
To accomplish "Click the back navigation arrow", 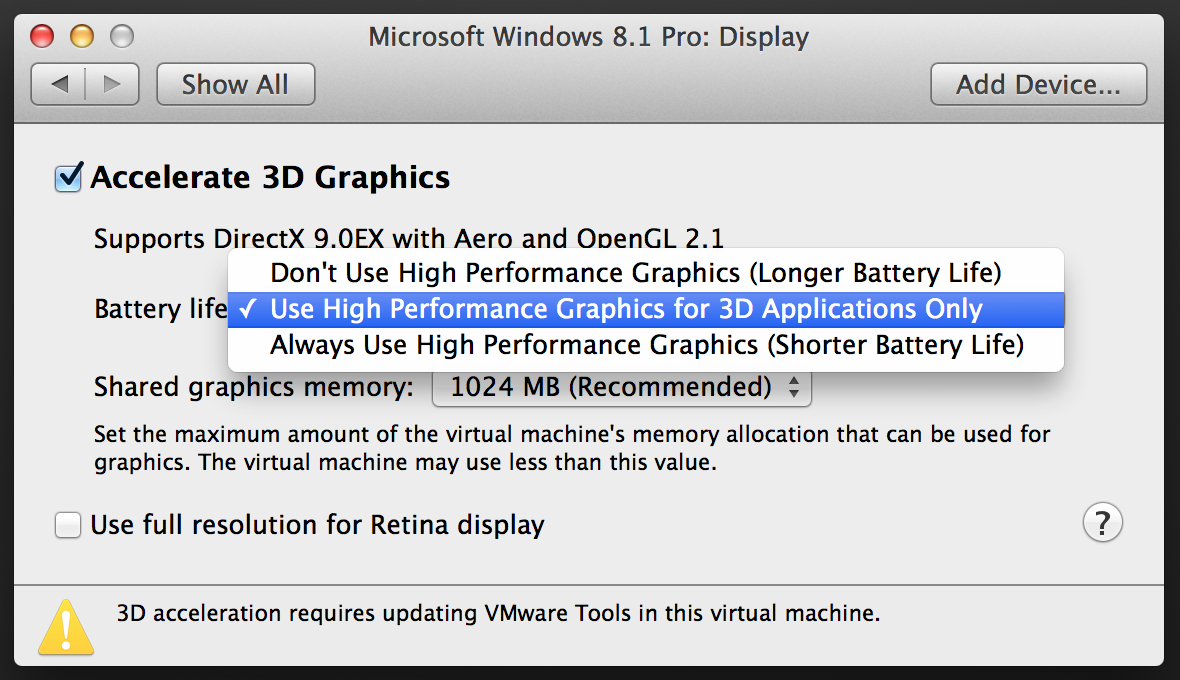I will 59,85.
